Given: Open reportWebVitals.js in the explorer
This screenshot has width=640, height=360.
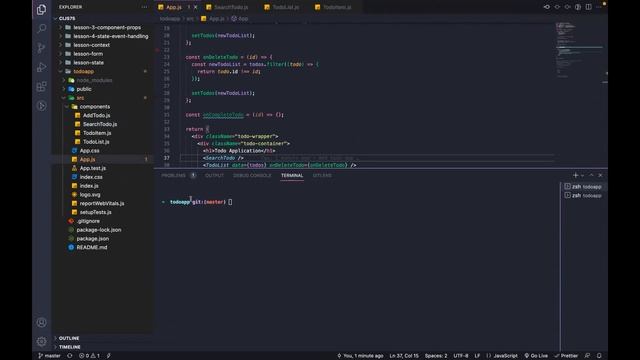Looking at the screenshot, I should click(102, 203).
